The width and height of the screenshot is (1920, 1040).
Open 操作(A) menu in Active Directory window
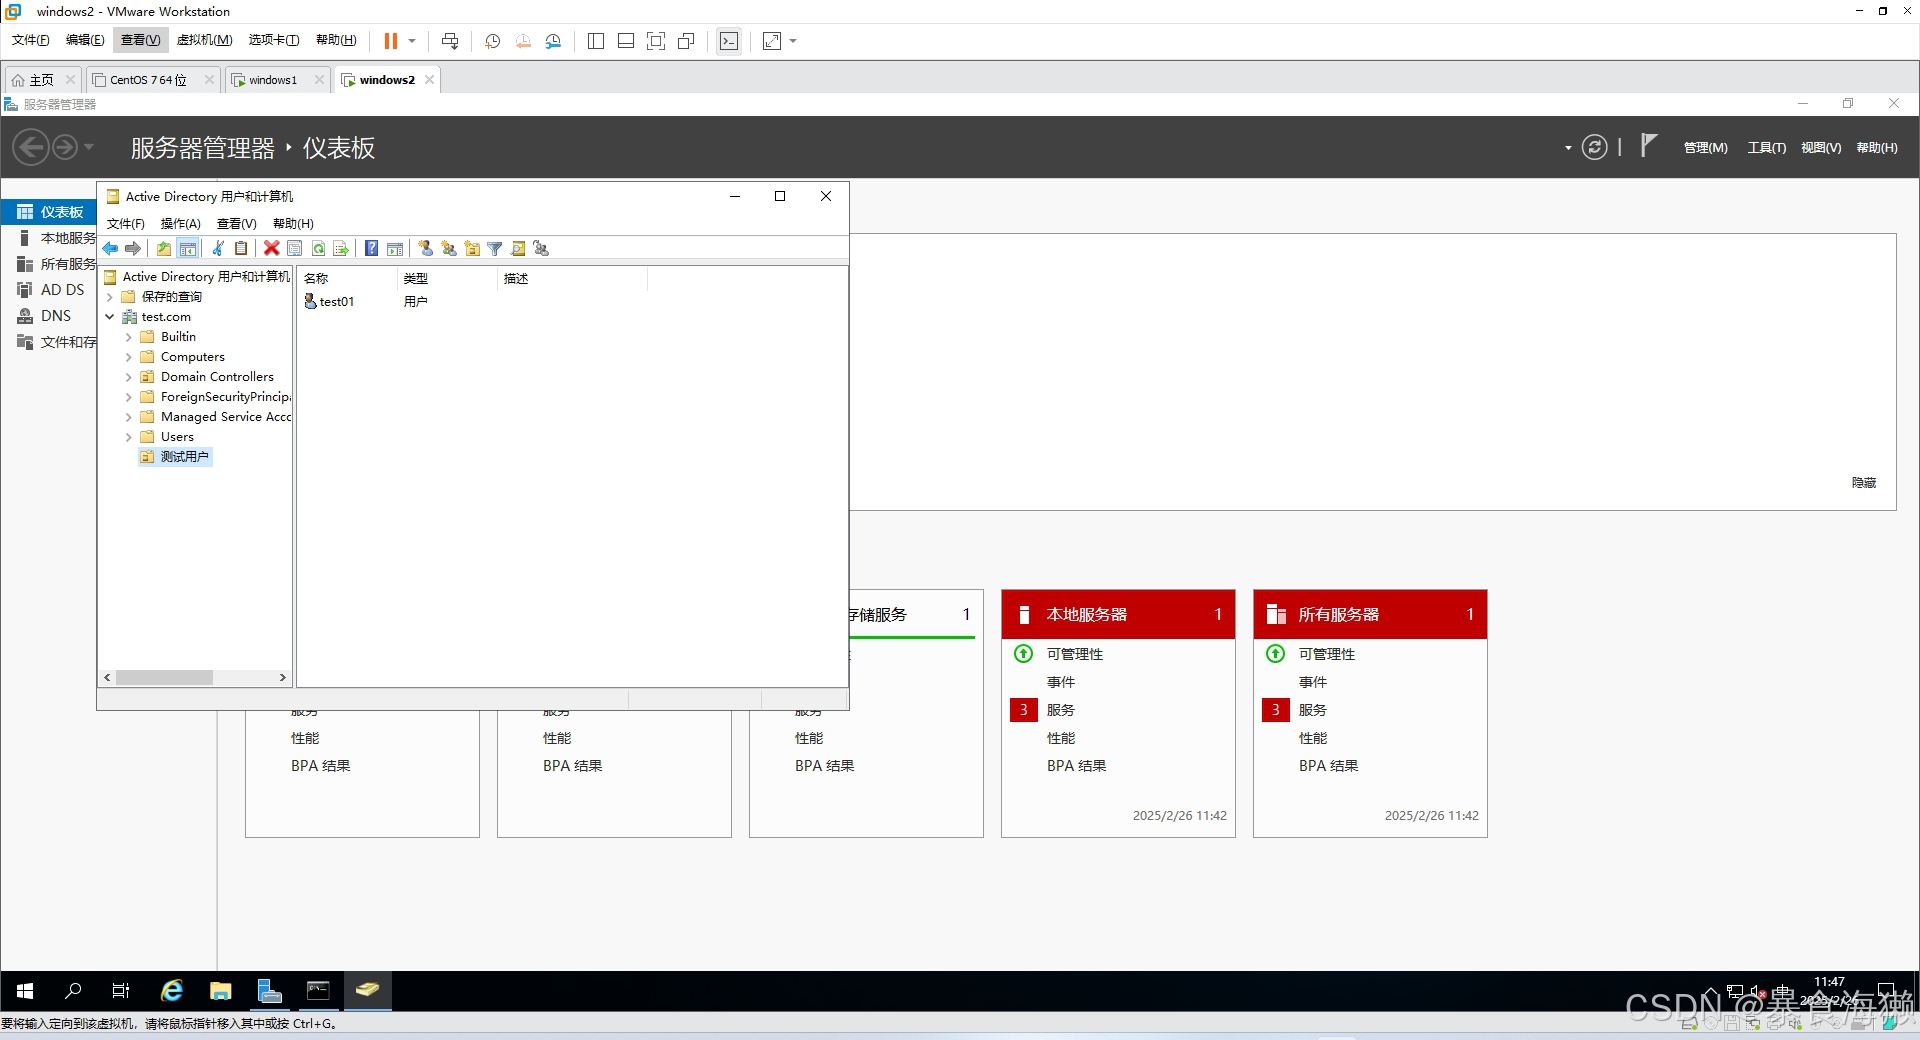click(x=181, y=224)
